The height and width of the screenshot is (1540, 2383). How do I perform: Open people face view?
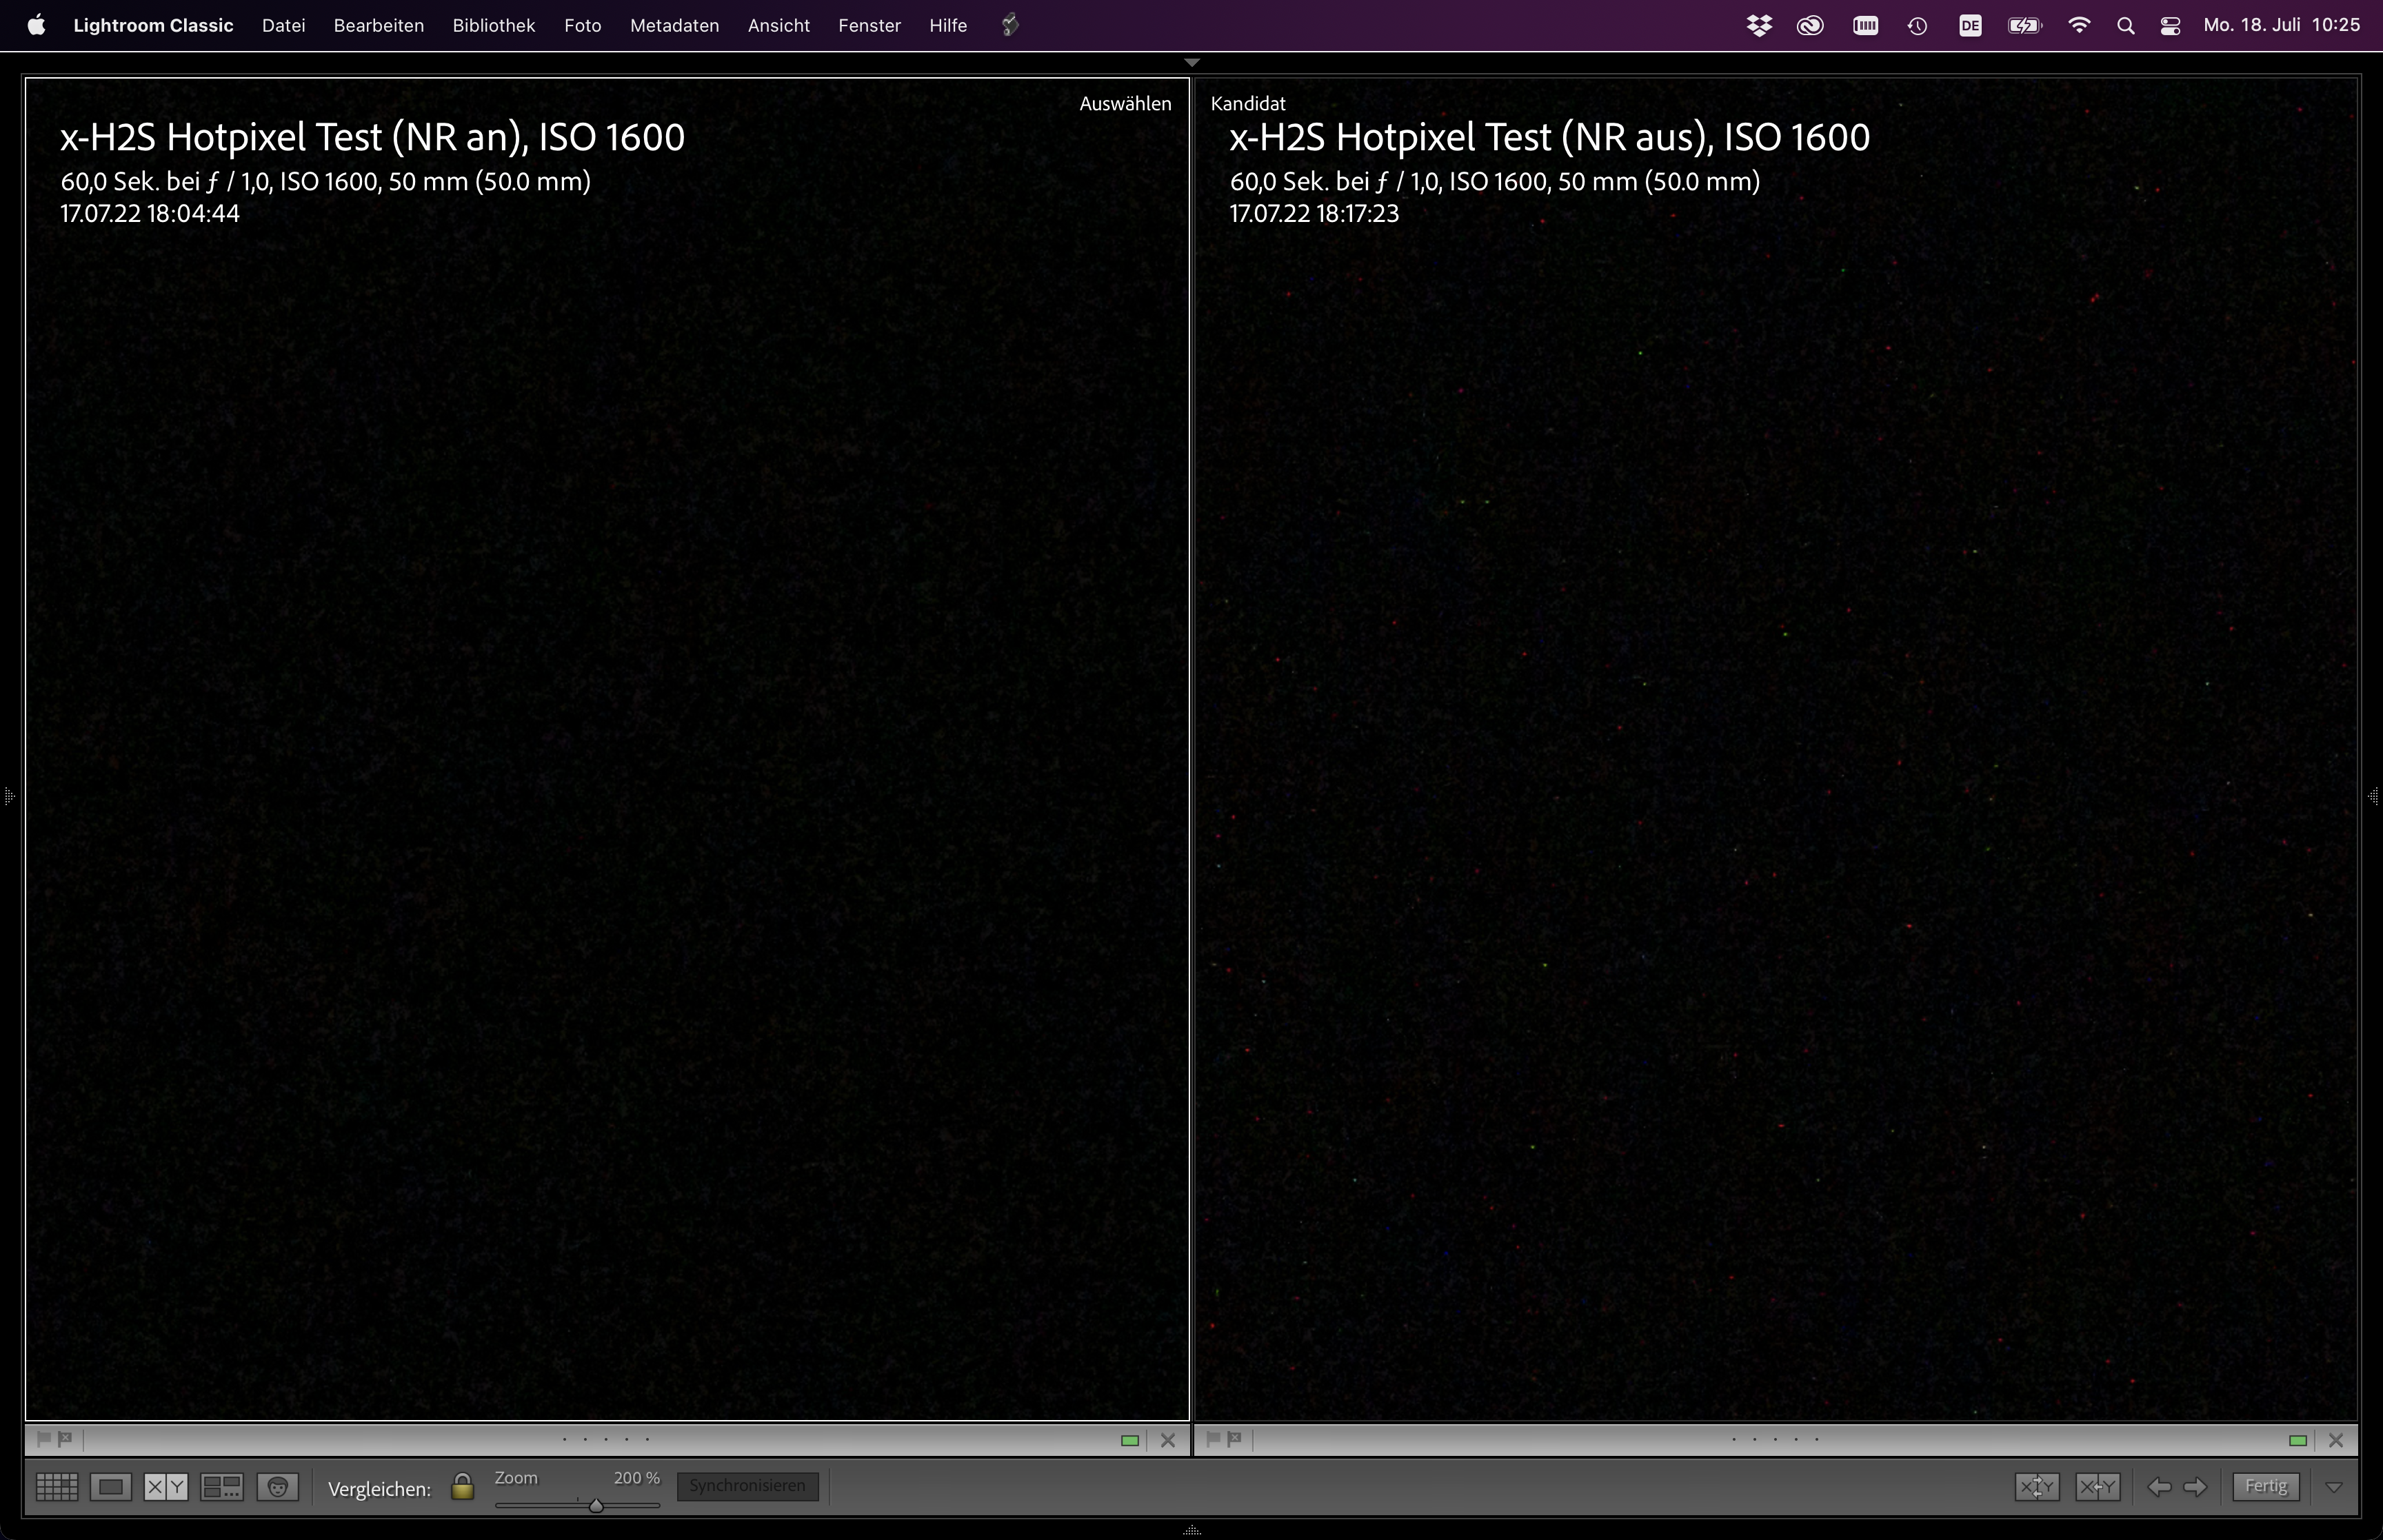pos(278,1487)
